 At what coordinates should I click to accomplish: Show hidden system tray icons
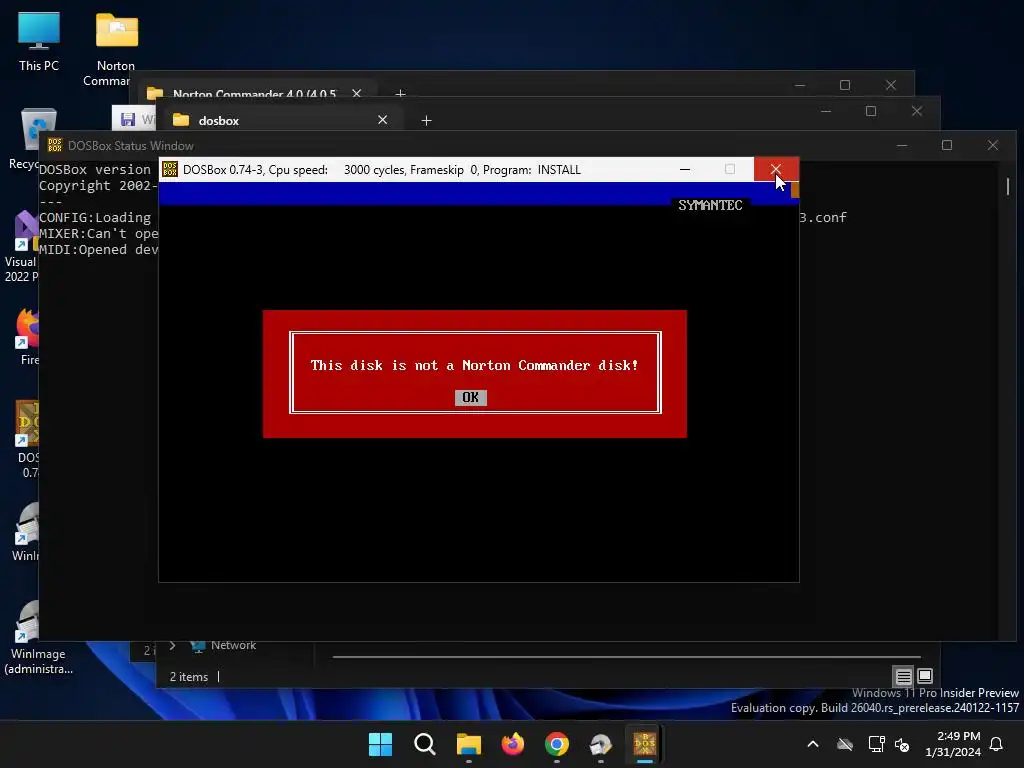click(813, 744)
